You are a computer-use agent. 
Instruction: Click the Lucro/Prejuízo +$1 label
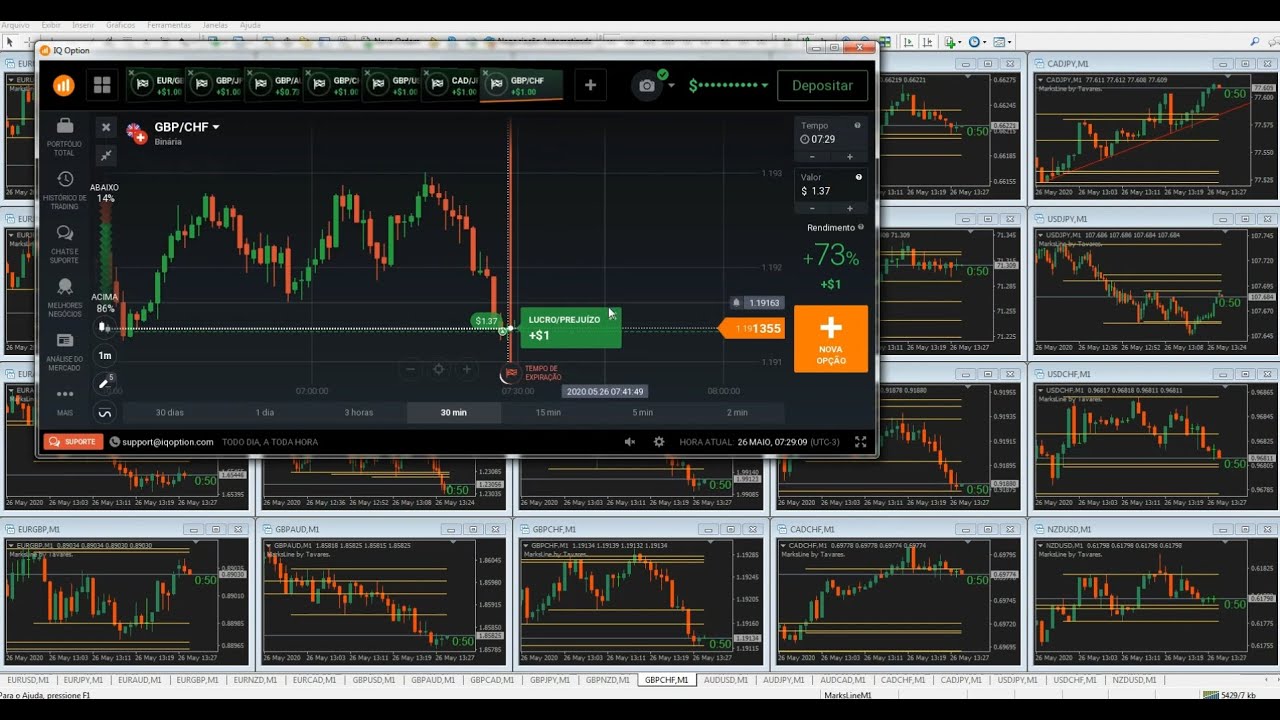570,327
